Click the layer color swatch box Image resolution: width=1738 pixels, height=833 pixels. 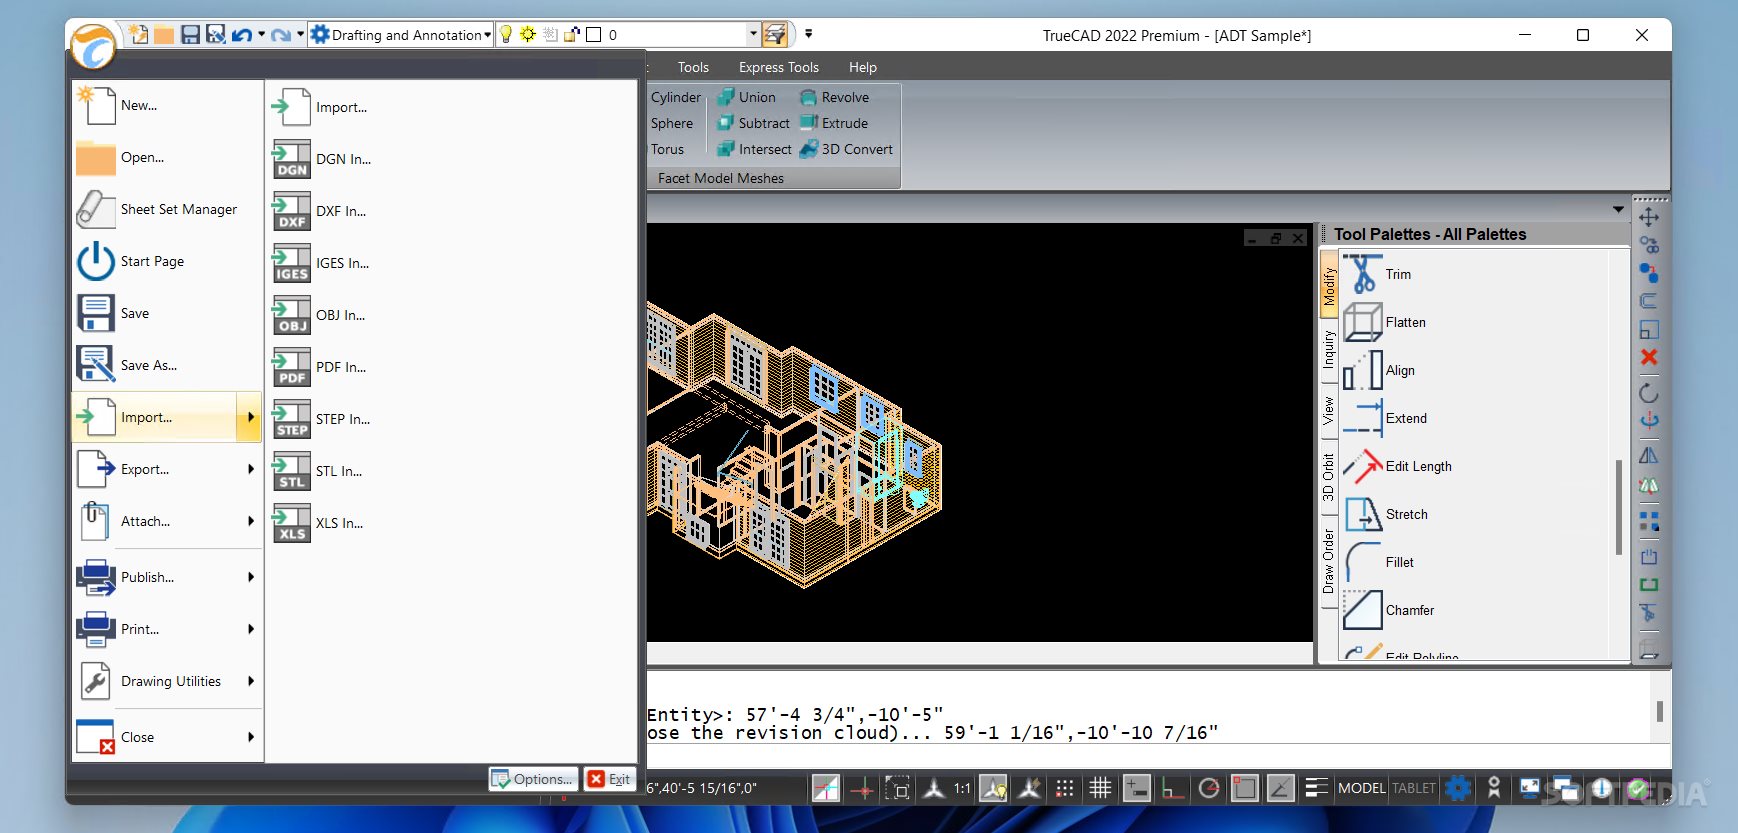click(593, 34)
